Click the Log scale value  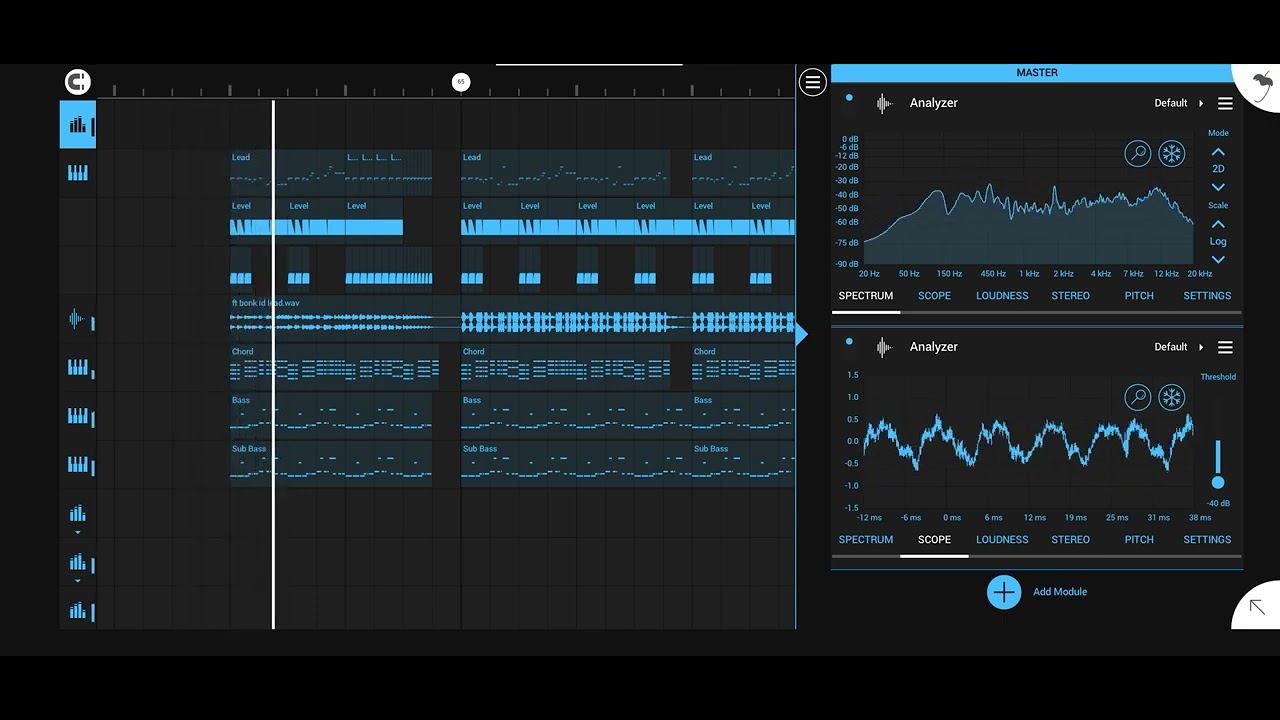point(1218,241)
